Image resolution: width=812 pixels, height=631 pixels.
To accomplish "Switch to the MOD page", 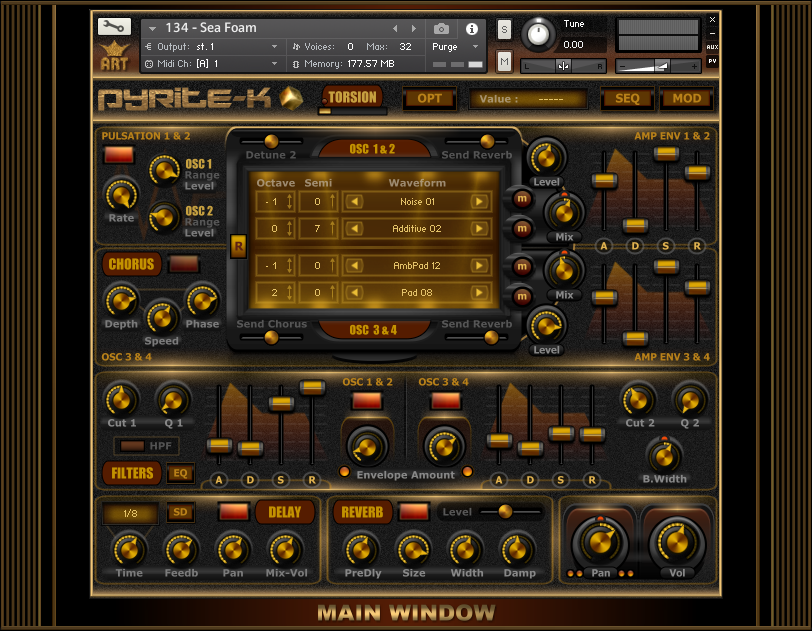I will (x=686, y=99).
